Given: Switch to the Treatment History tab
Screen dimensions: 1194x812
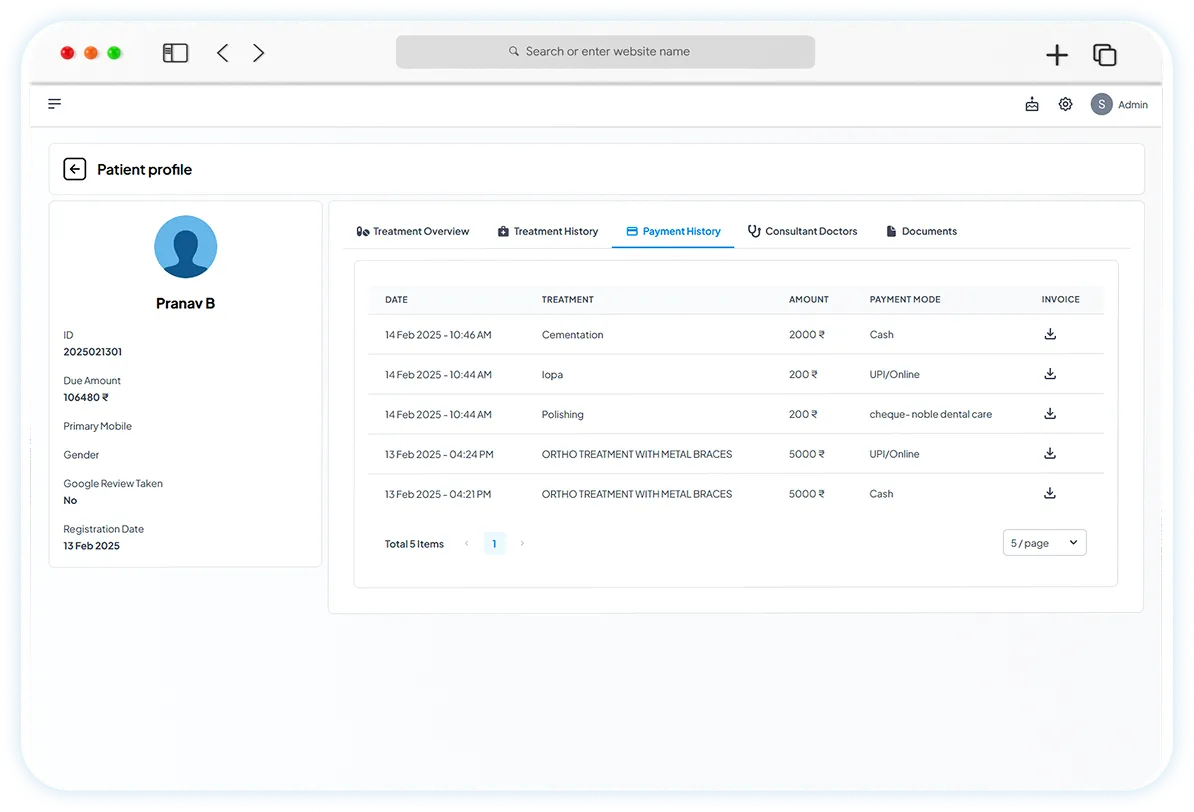Looking at the screenshot, I should click(x=548, y=232).
